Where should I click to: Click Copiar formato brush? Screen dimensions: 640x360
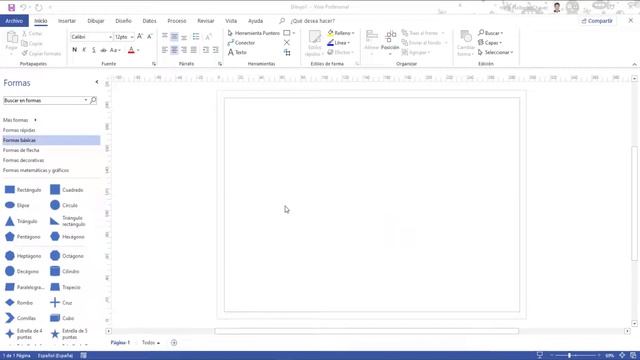tap(41, 53)
